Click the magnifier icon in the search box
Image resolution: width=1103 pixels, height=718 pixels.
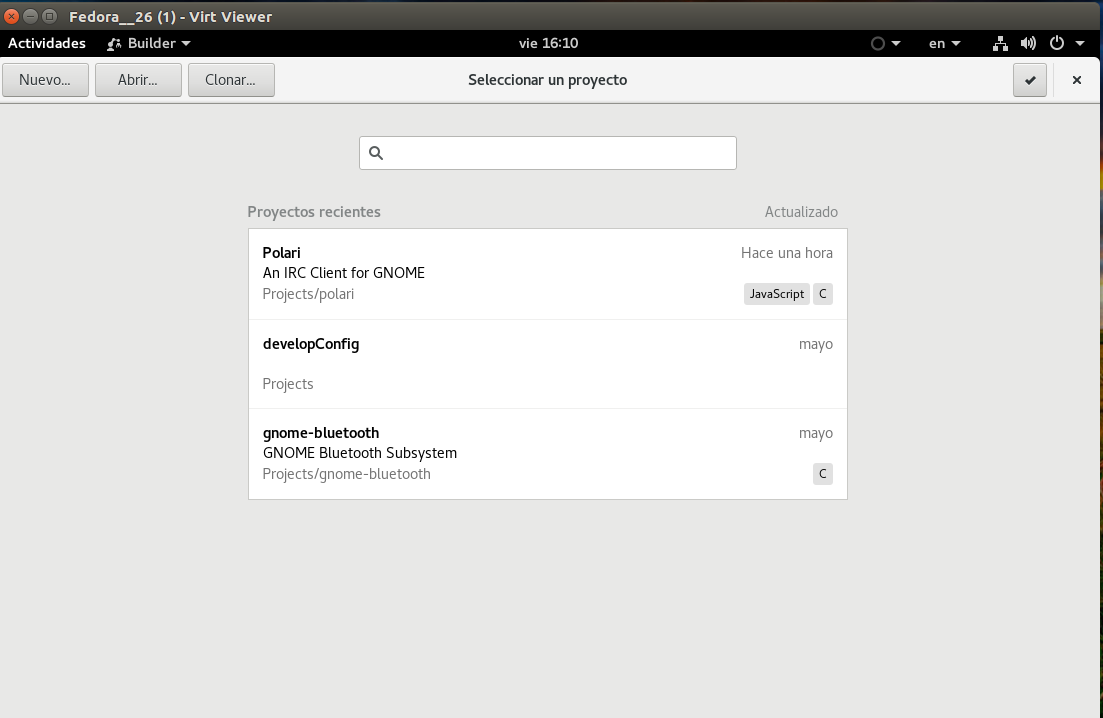click(x=376, y=153)
